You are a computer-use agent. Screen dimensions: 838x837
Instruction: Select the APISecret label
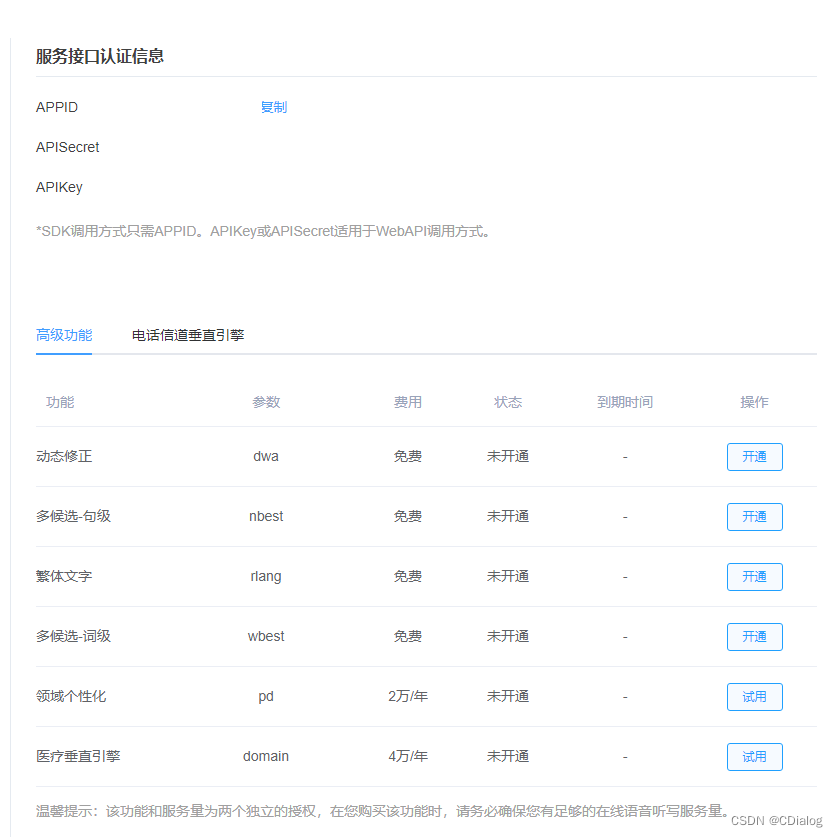[x=67, y=147]
